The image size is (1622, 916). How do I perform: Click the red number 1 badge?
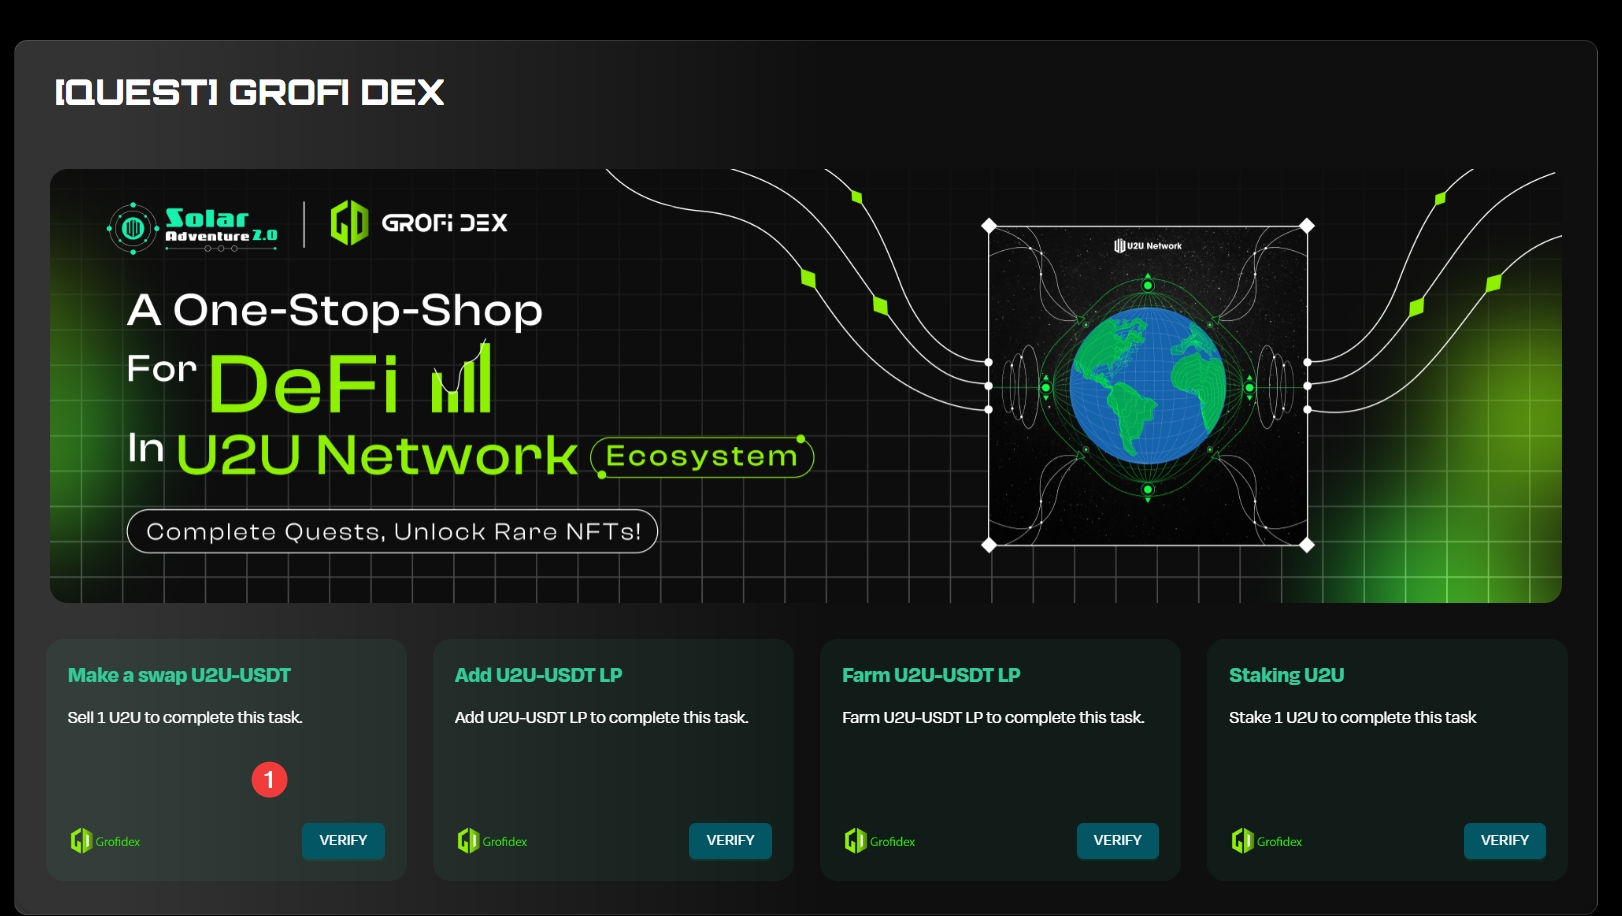(269, 780)
